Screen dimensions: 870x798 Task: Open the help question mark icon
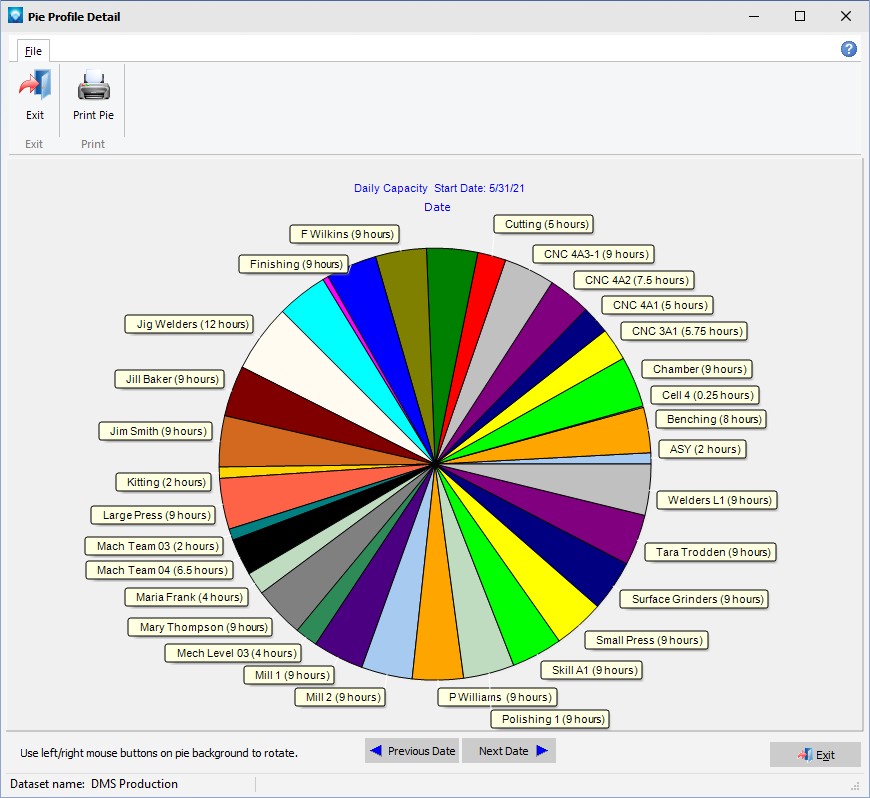pos(848,49)
